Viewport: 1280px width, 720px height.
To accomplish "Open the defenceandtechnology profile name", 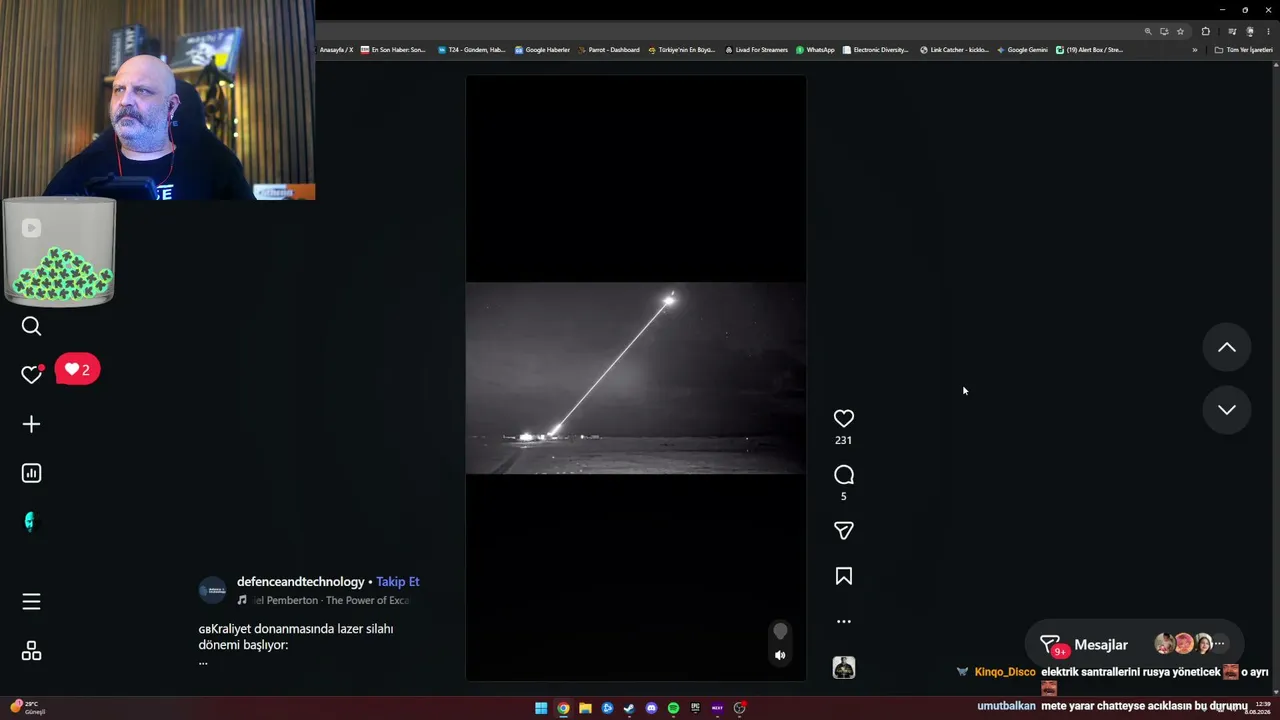I will (301, 582).
